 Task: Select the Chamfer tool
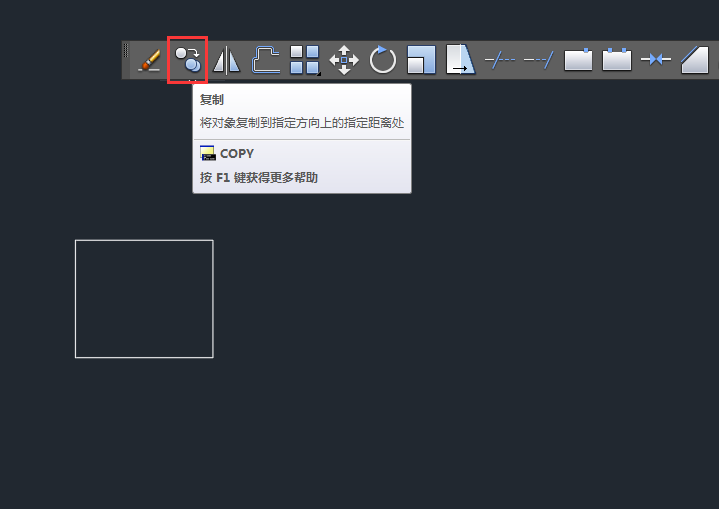click(695, 60)
